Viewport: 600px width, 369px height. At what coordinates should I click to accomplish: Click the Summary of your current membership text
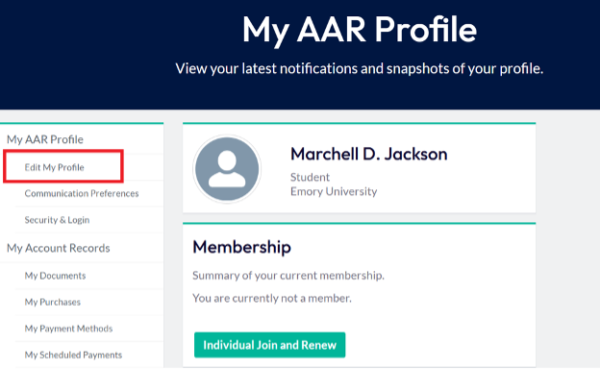(x=289, y=276)
